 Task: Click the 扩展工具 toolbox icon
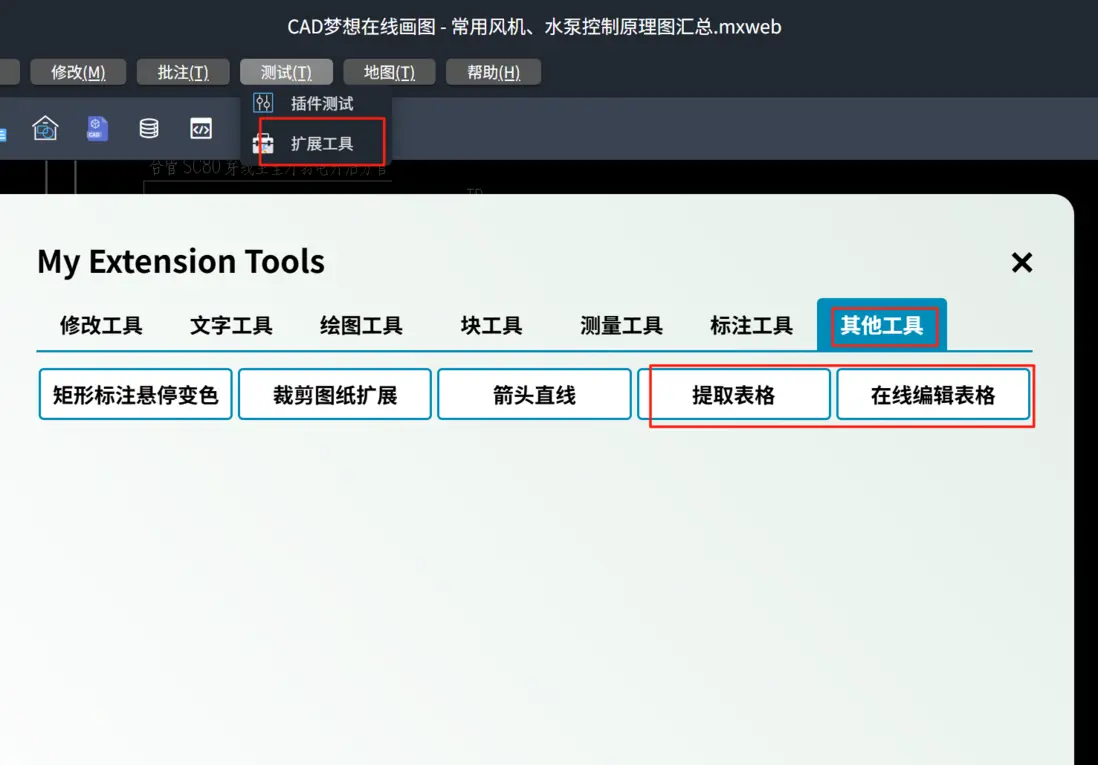point(263,144)
